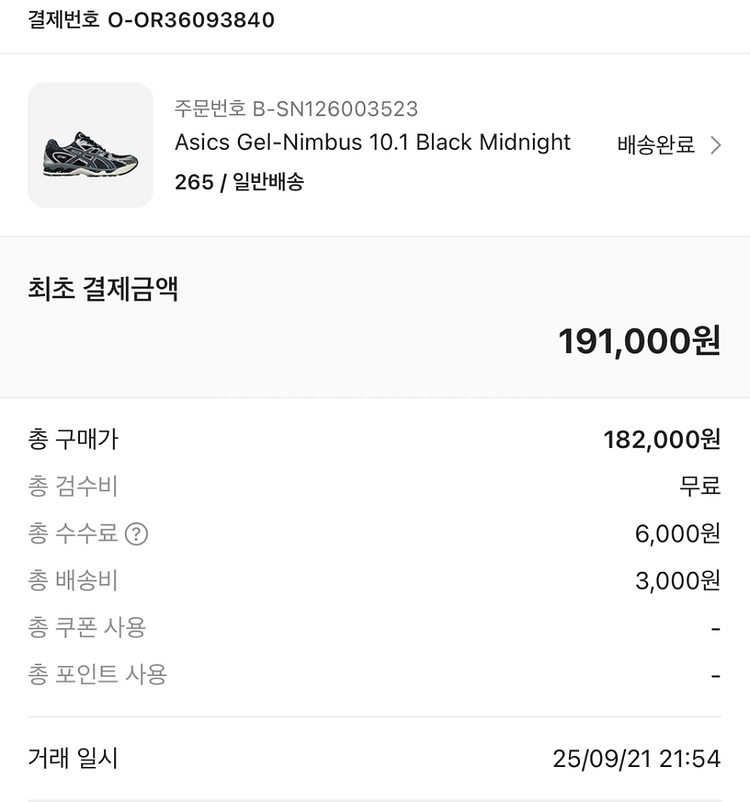Click the 총 수수료 fee label

pyautogui.click(x=73, y=533)
